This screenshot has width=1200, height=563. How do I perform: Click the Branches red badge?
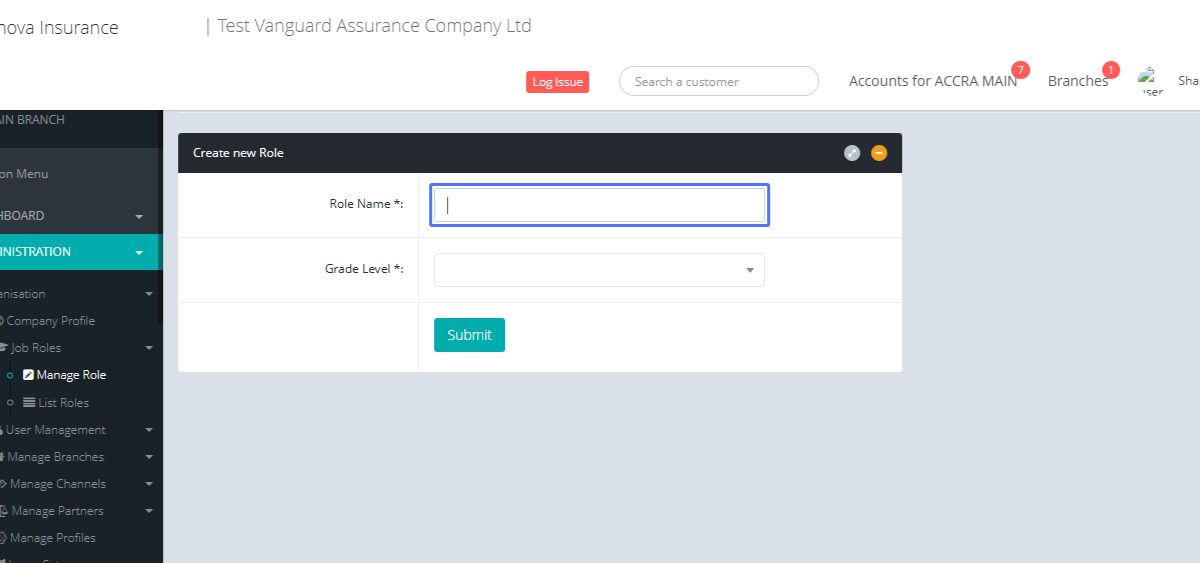click(1111, 70)
